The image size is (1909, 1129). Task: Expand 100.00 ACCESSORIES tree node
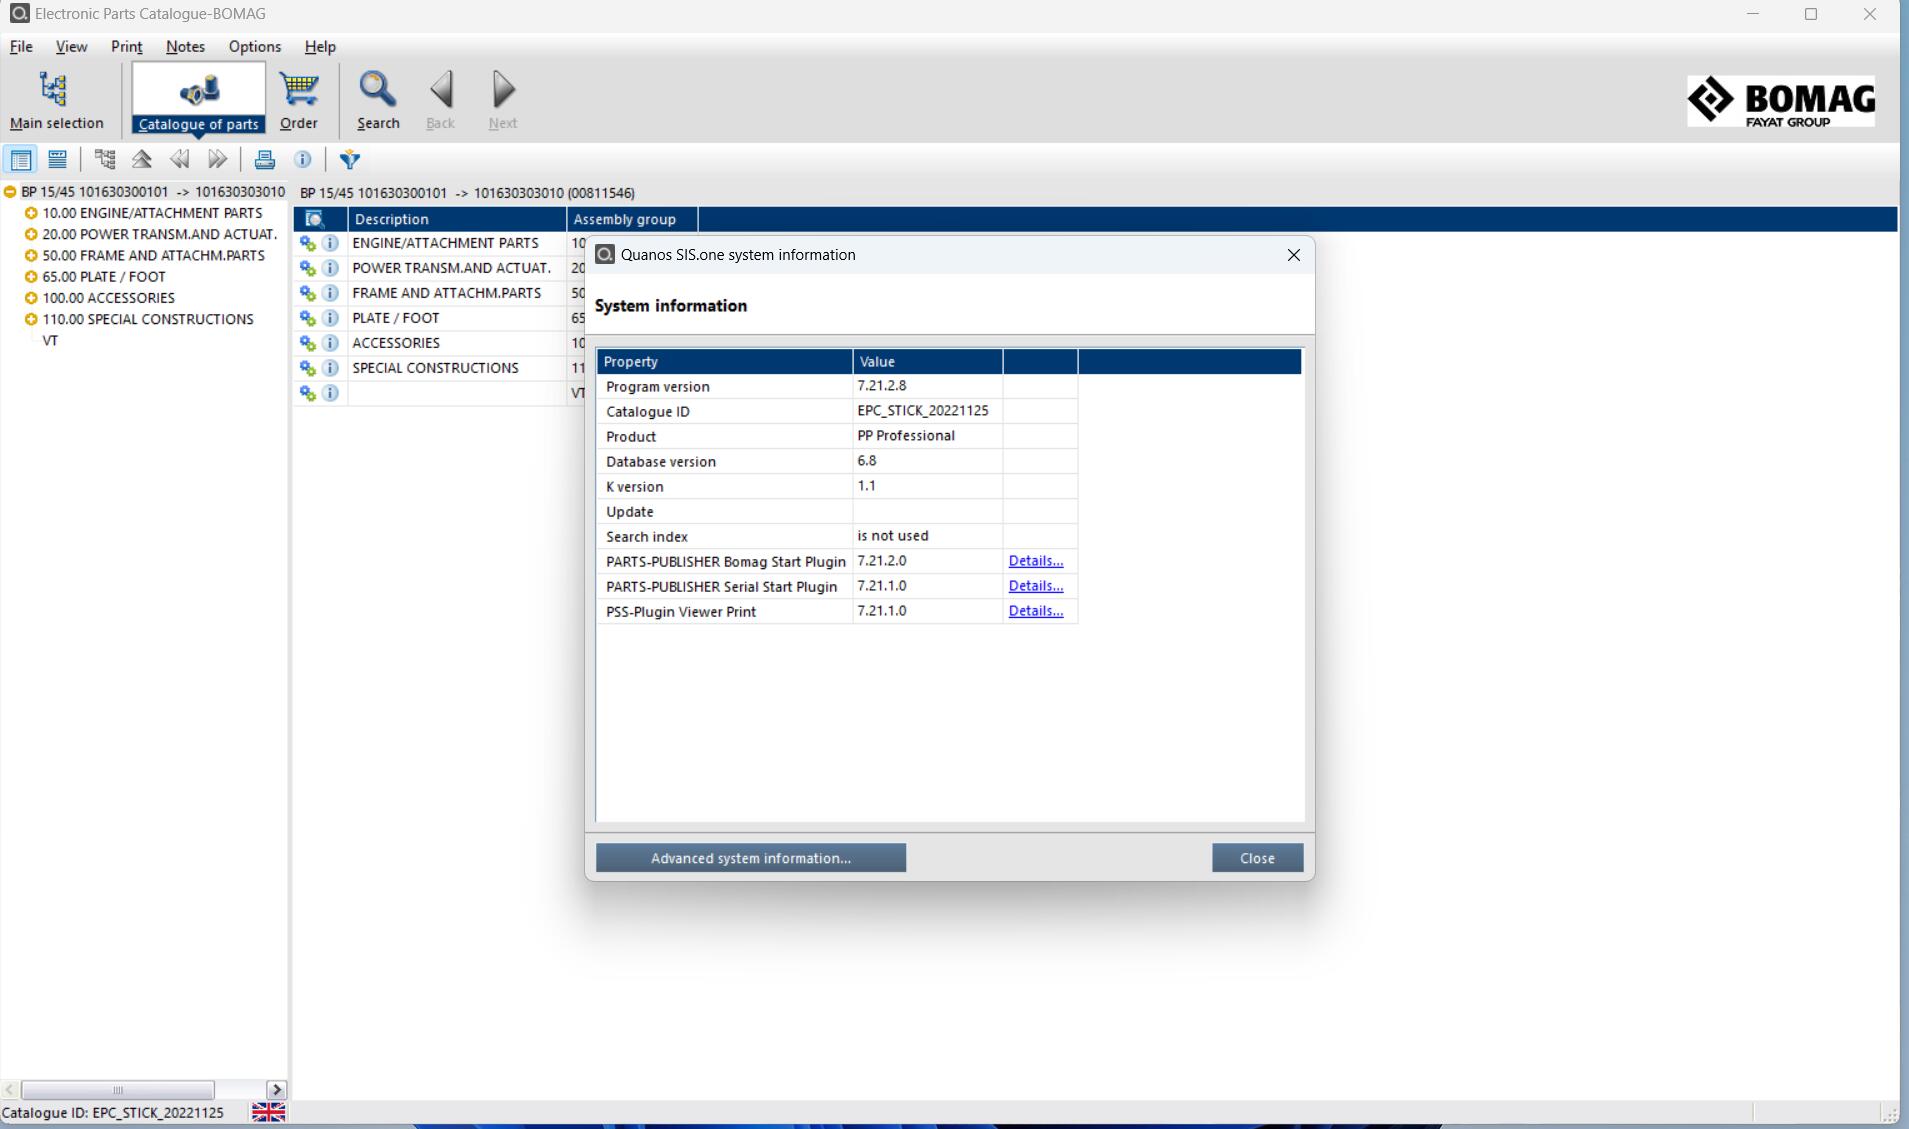(x=31, y=298)
